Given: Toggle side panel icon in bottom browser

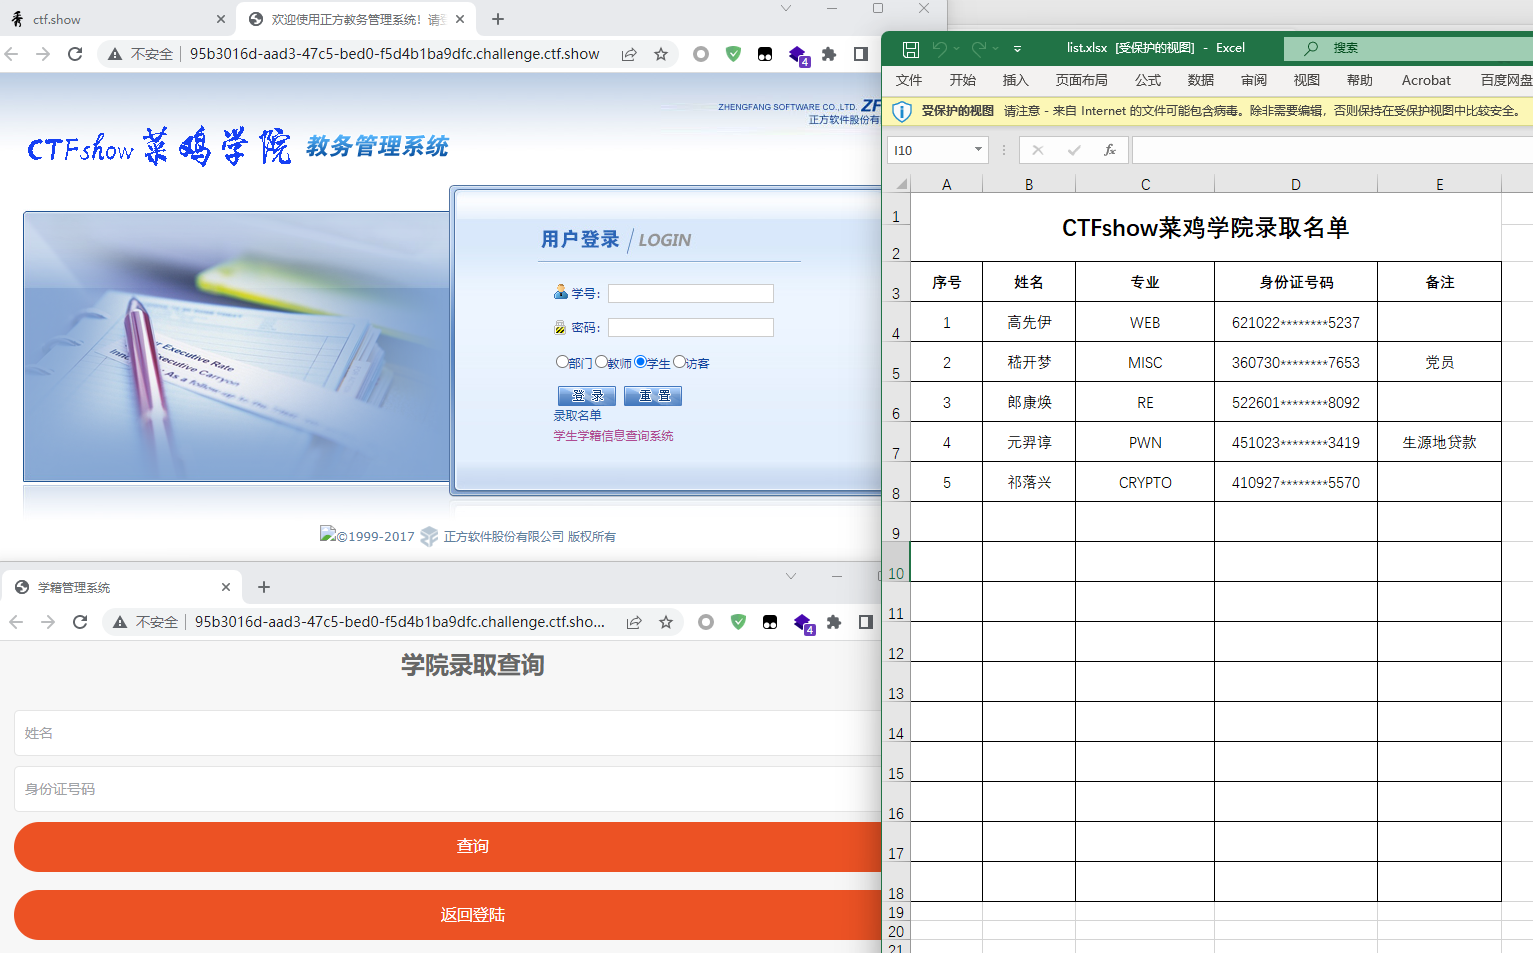Looking at the screenshot, I should point(866,622).
